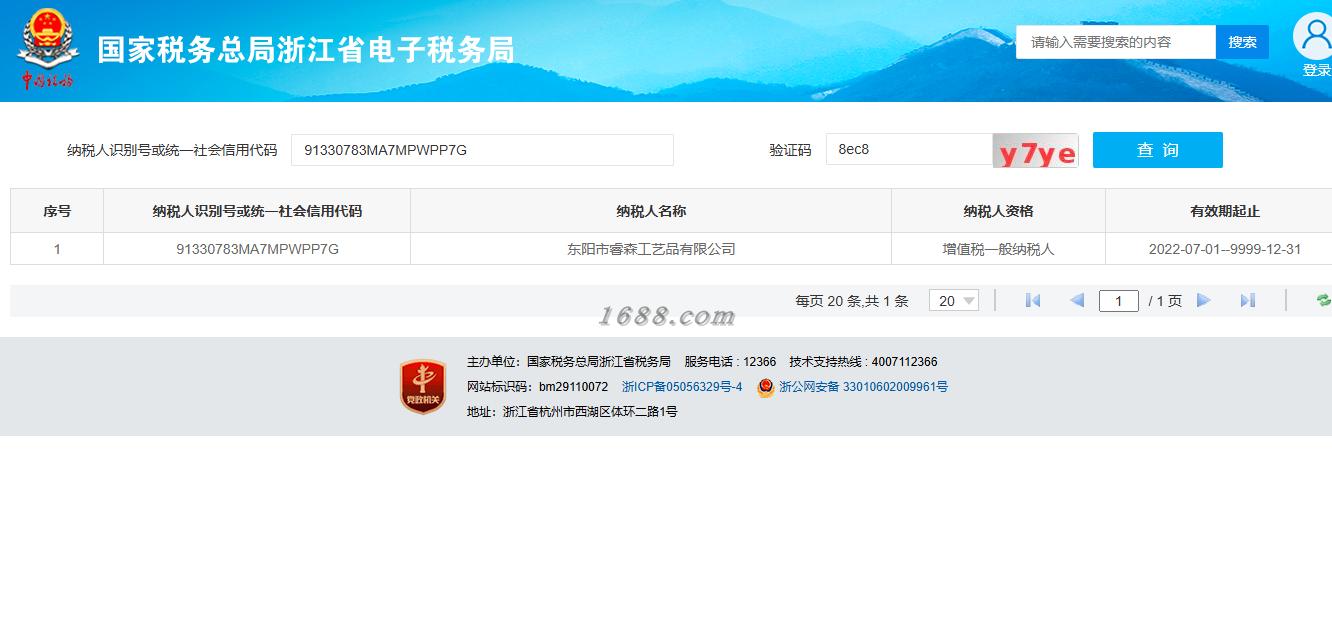Focus the 验证码 input field
The image size is (1332, 627).
pyautogui.click(x=909, y=150)
